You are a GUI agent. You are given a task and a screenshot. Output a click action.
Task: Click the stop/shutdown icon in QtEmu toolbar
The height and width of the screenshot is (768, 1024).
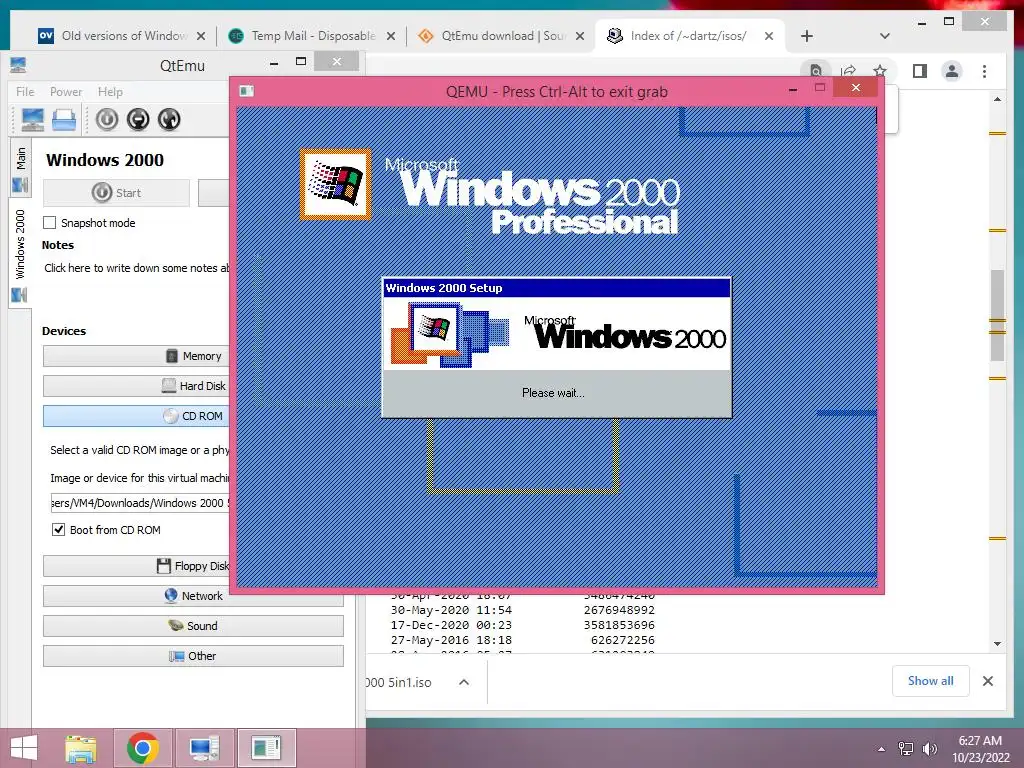[x=138, y=120]
